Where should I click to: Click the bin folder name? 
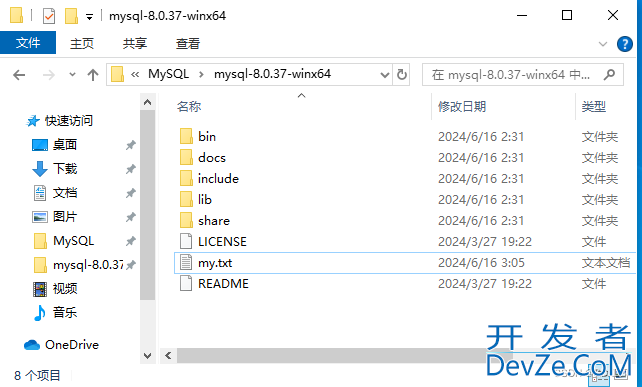(207, 136)
